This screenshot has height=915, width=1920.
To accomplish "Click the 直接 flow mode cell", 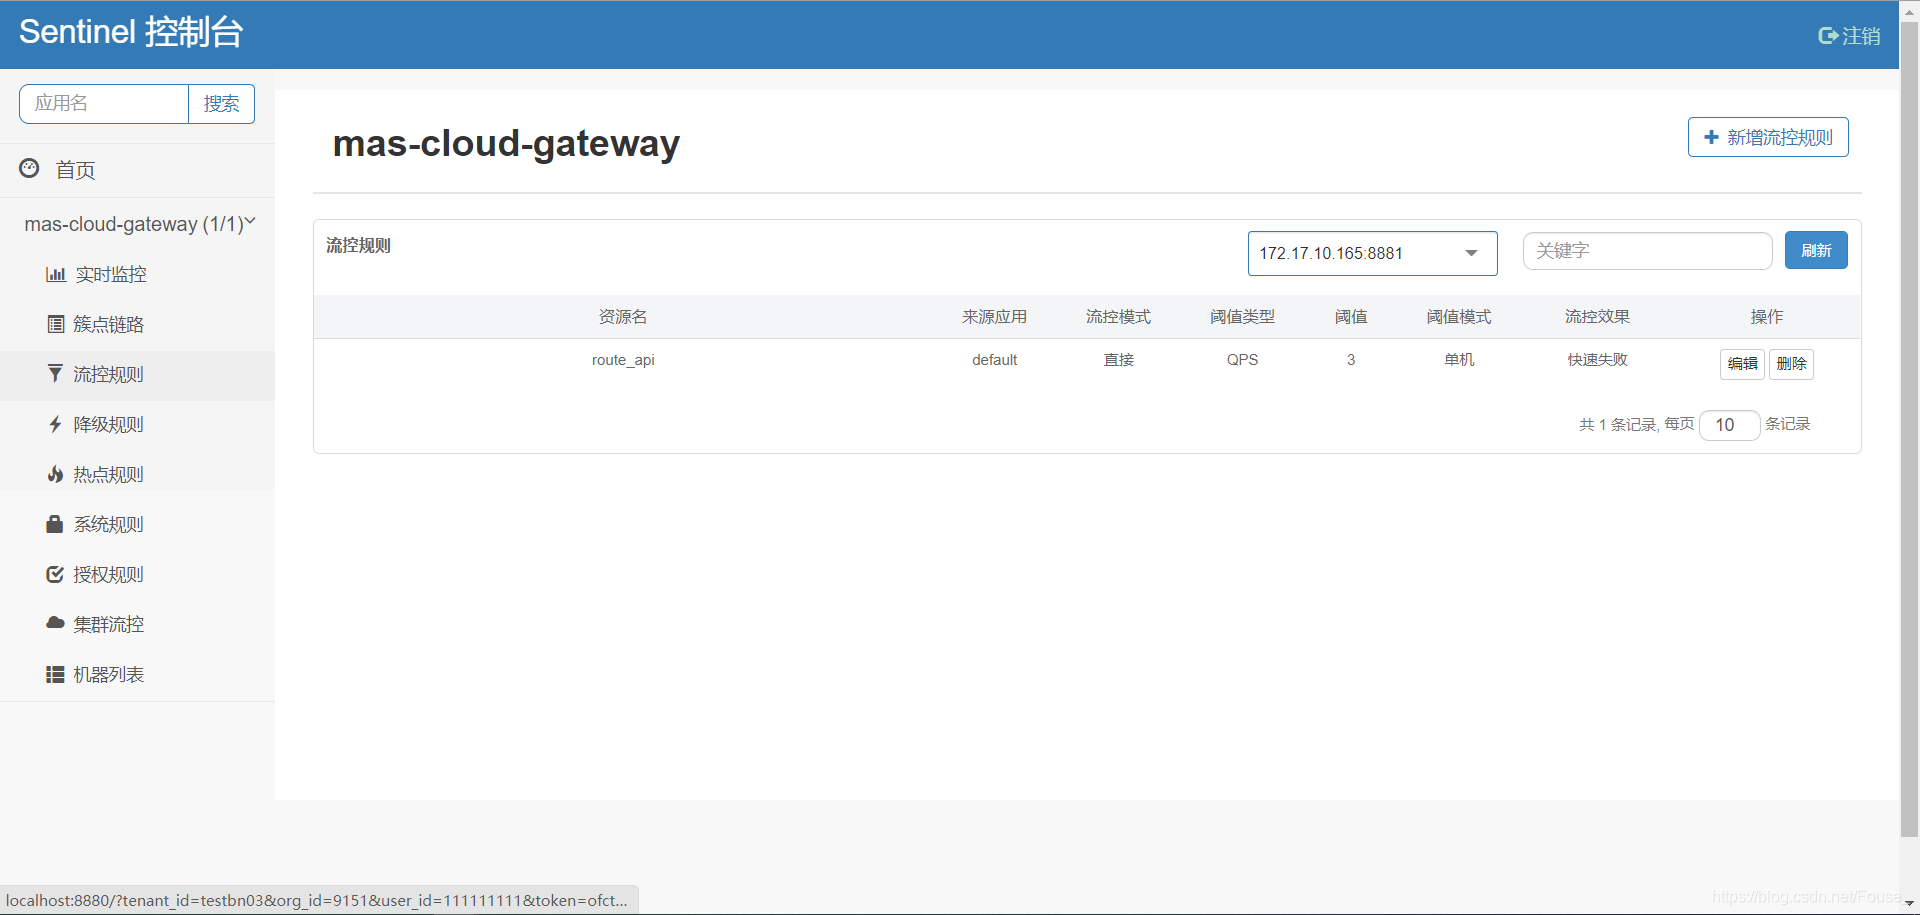I will pyautogui.click(x=1118, y=360).
